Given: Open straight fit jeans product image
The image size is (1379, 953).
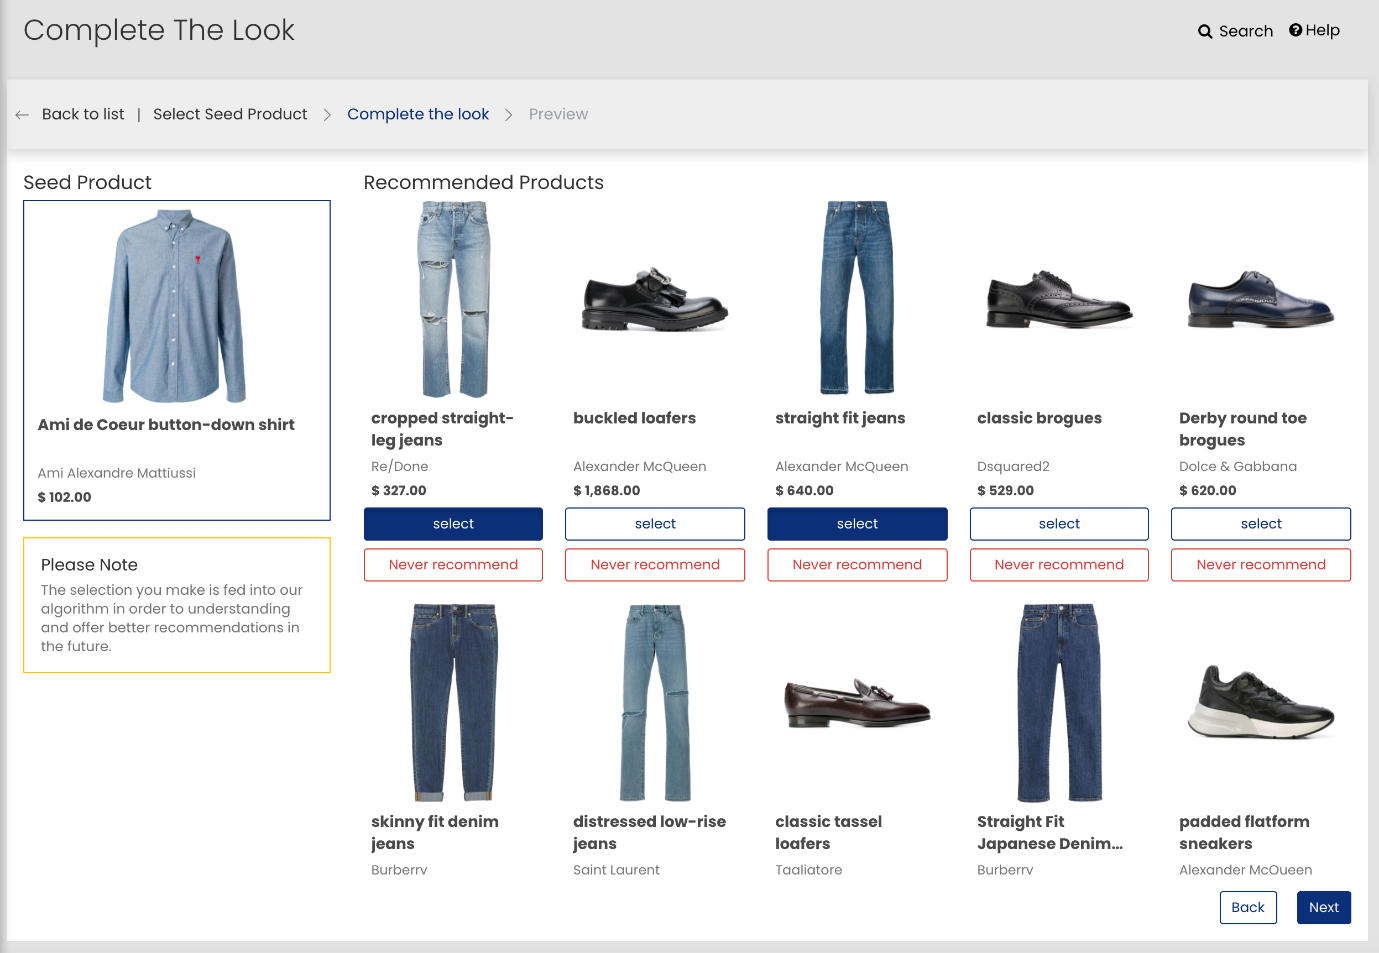Looking at the screenshot, I should 857,298.
